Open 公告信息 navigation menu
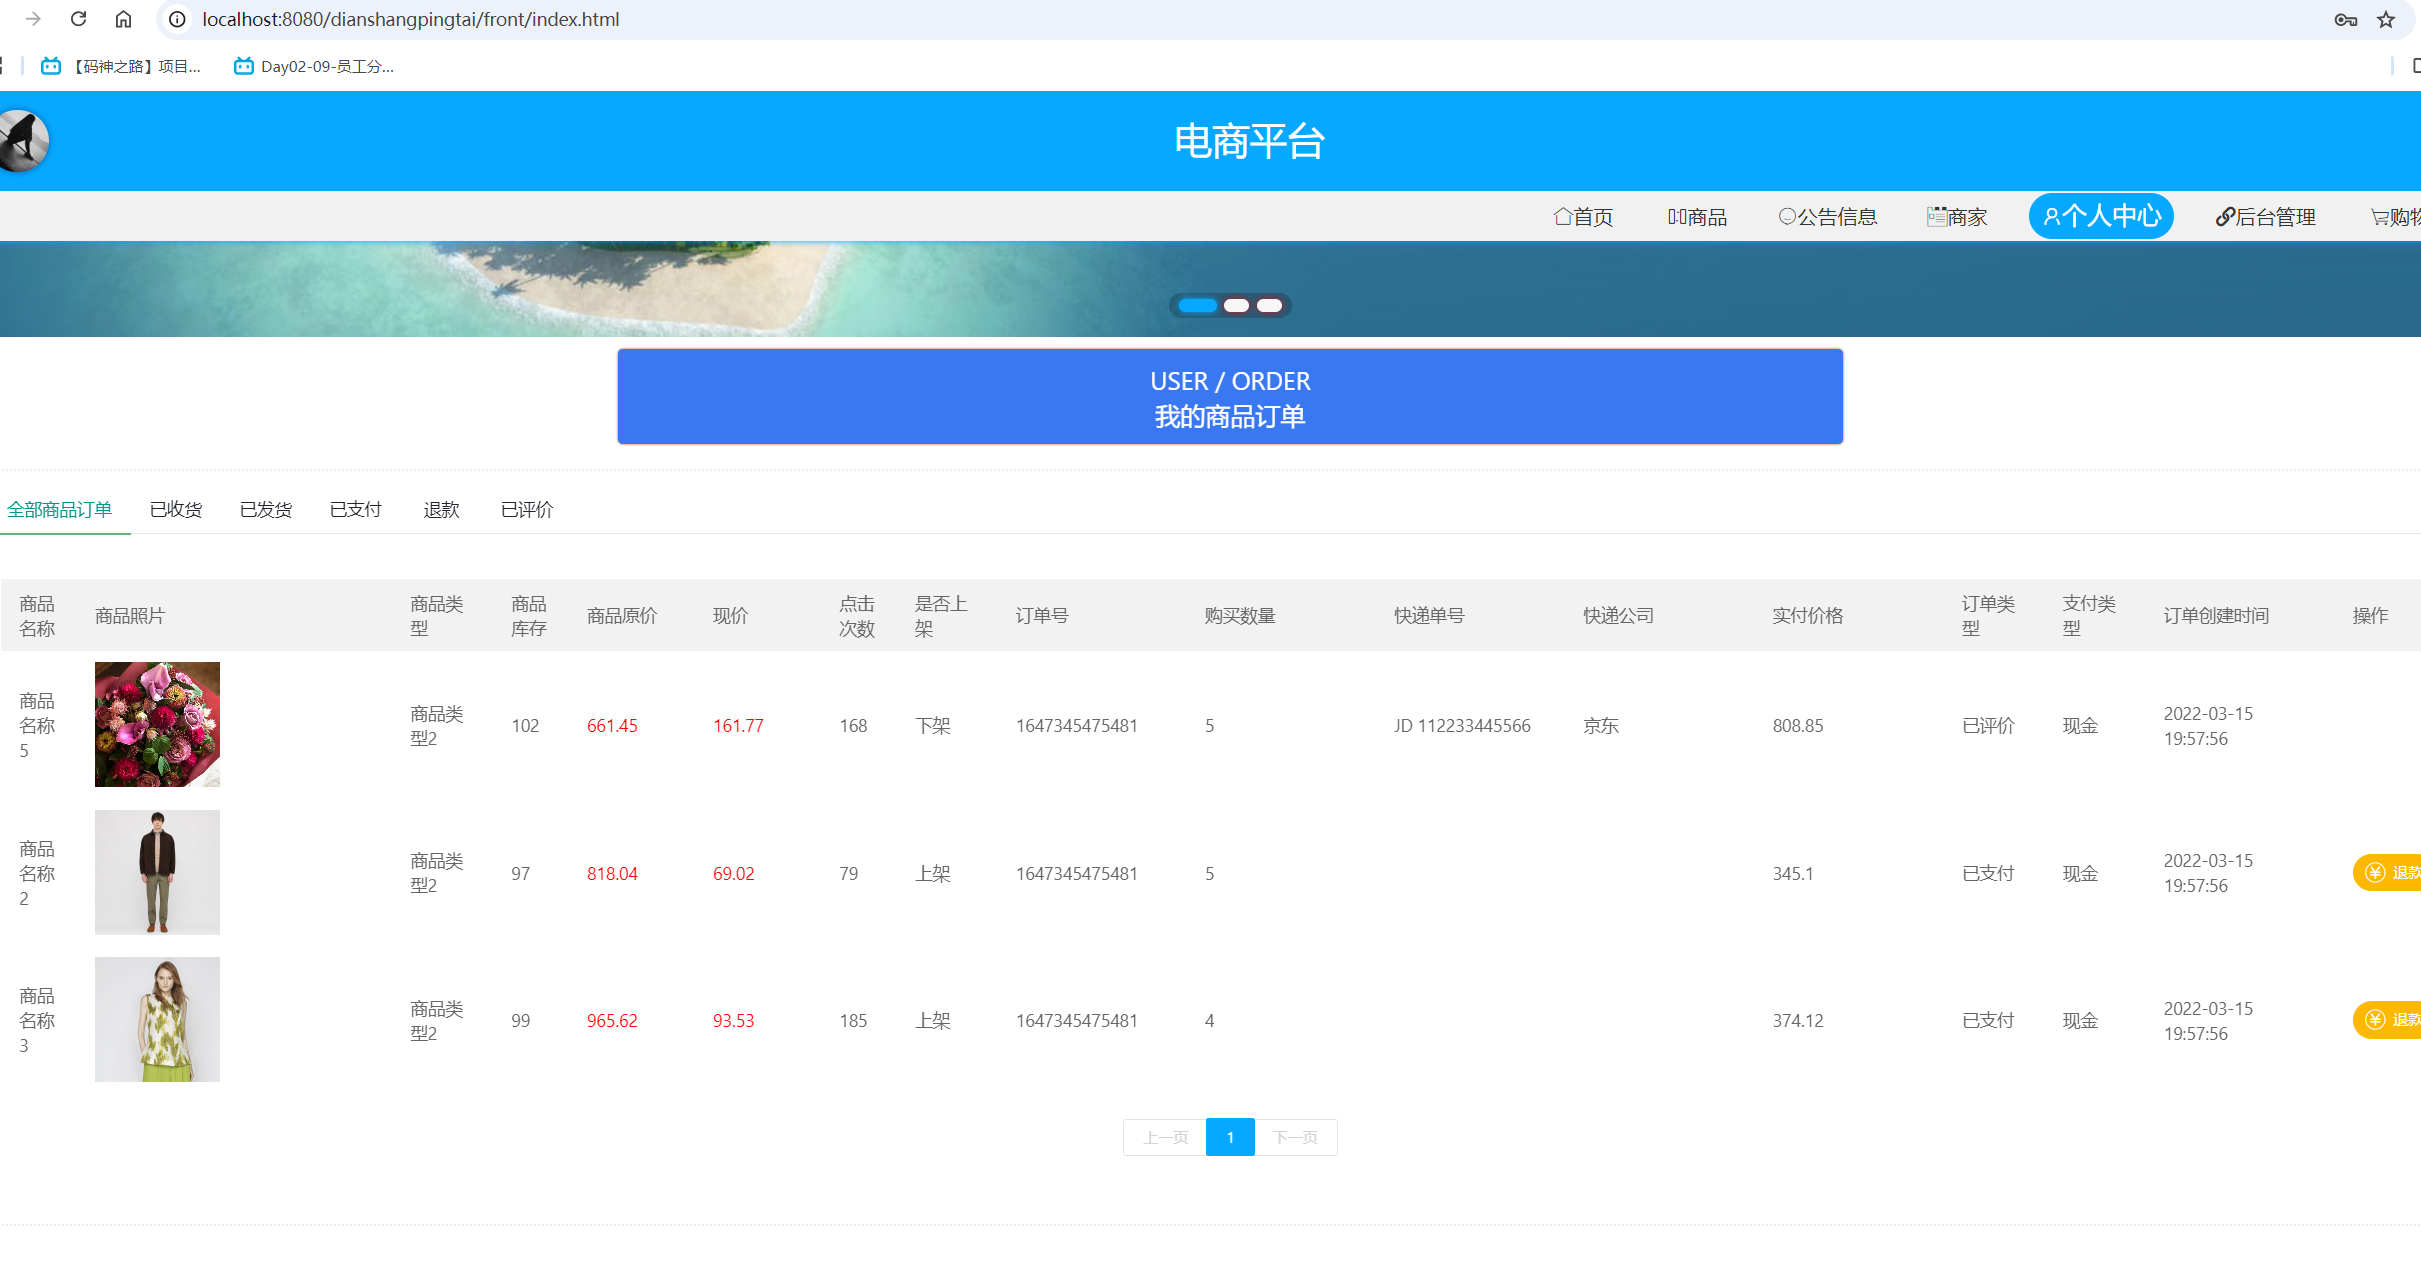The width and height of the screenshot is (2421, 1286). click(1827, 217)
